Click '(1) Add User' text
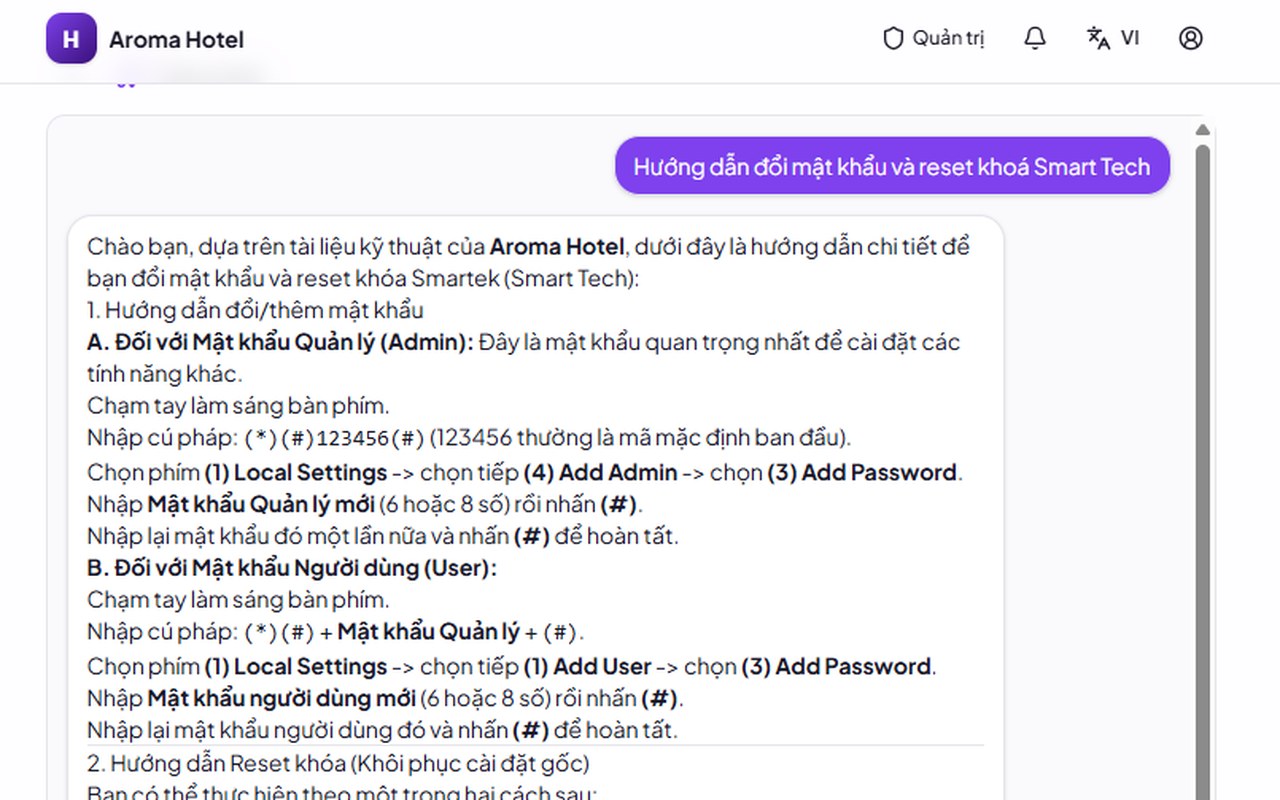The width and height of the screenshot is (1280, 800). coord(588,666)
